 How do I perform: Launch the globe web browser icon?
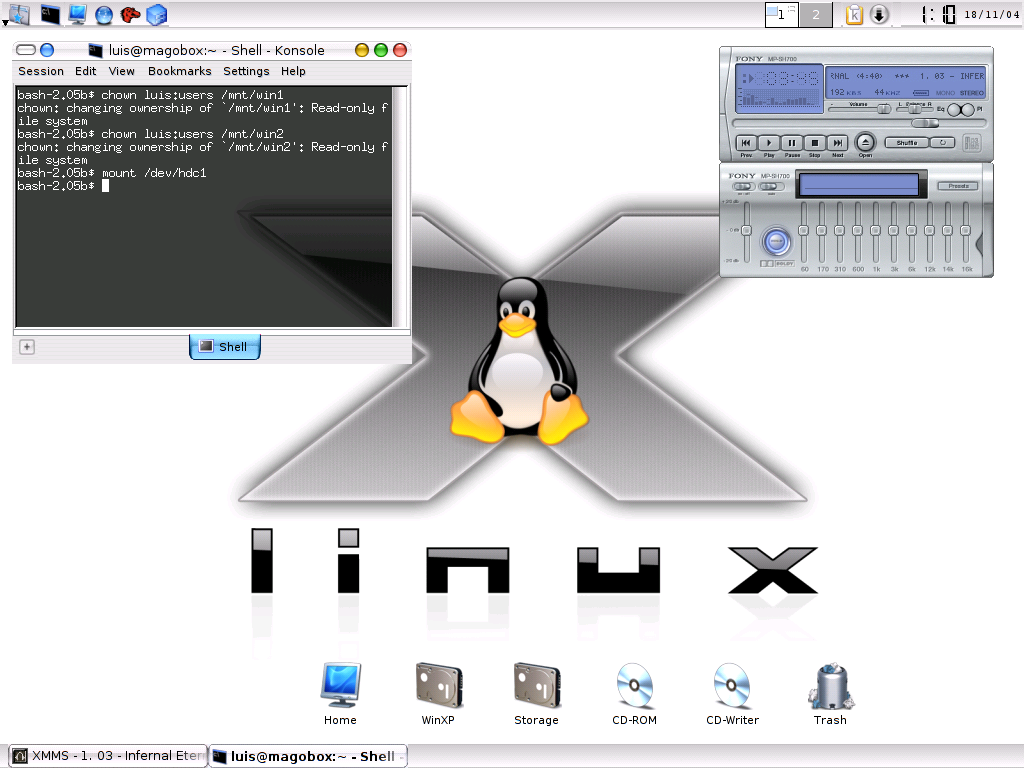coord(104,14)
